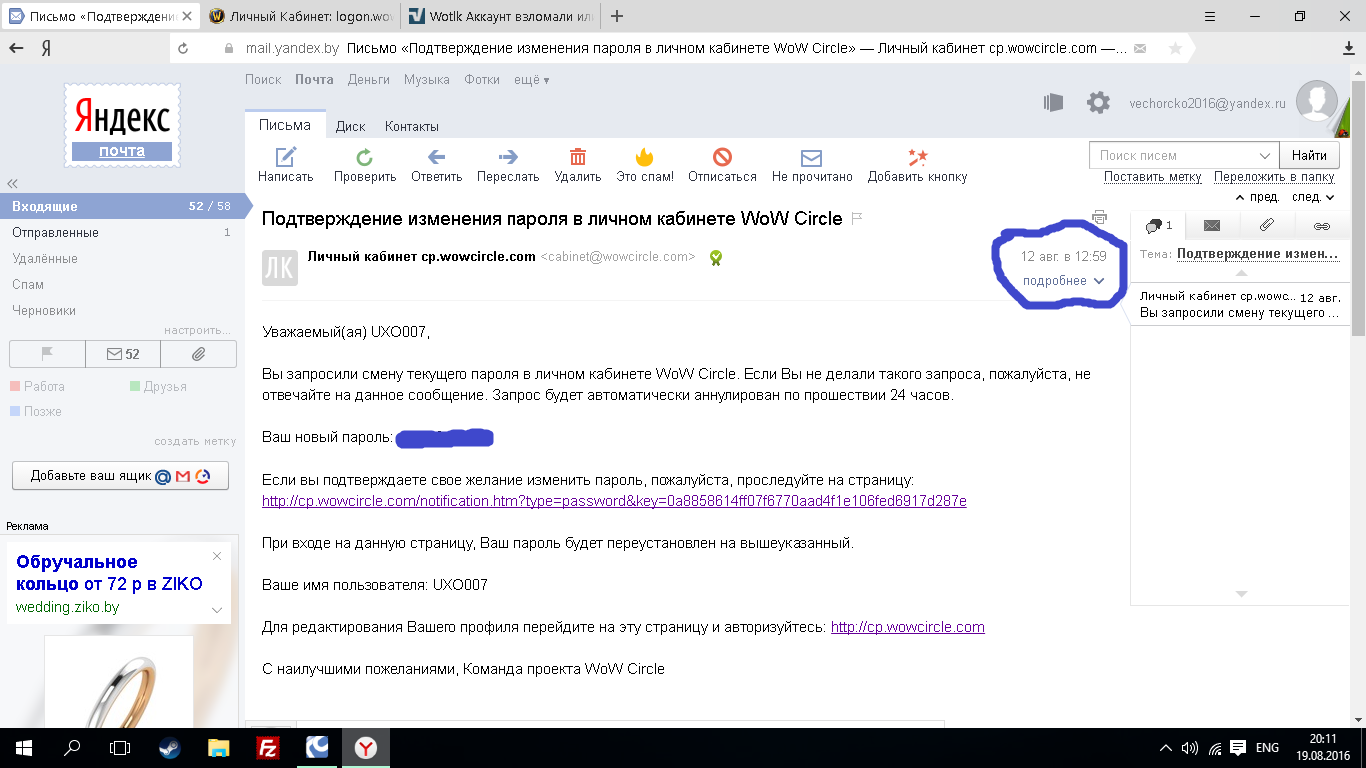
Task: Delete the email with Удалить trash icon
Action: 577,157
